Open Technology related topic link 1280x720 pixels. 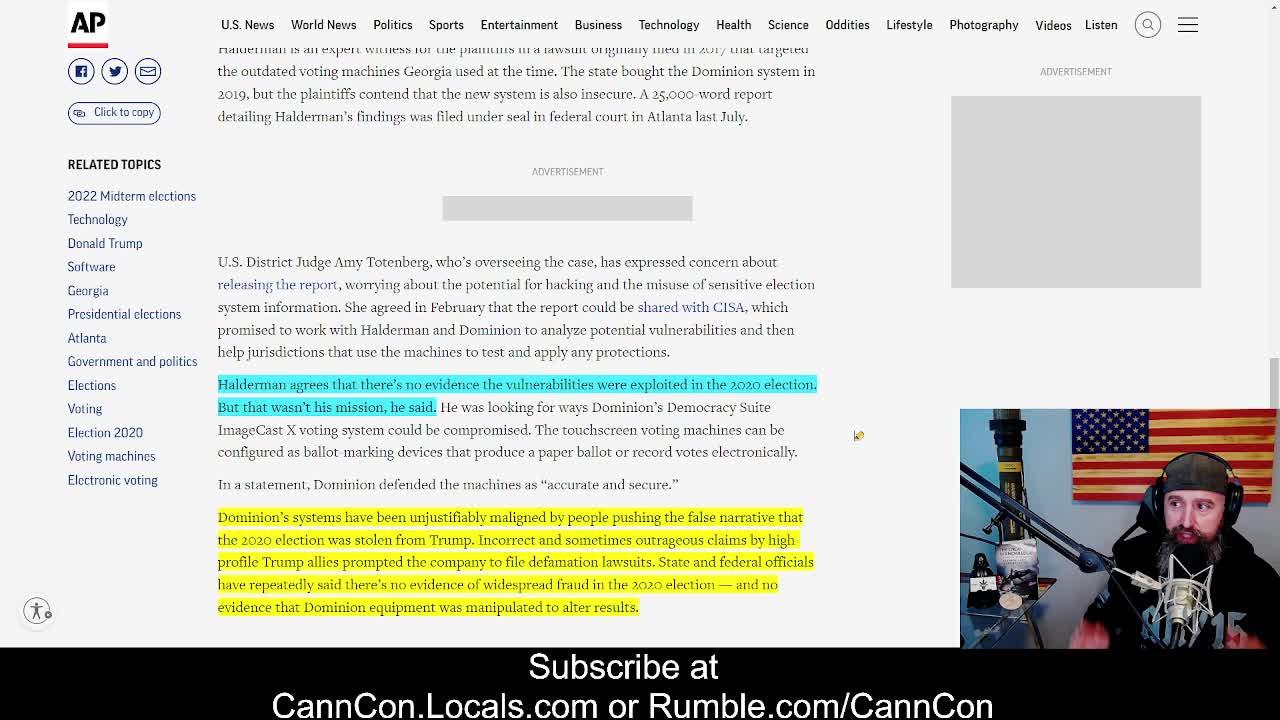click(97, 220)
